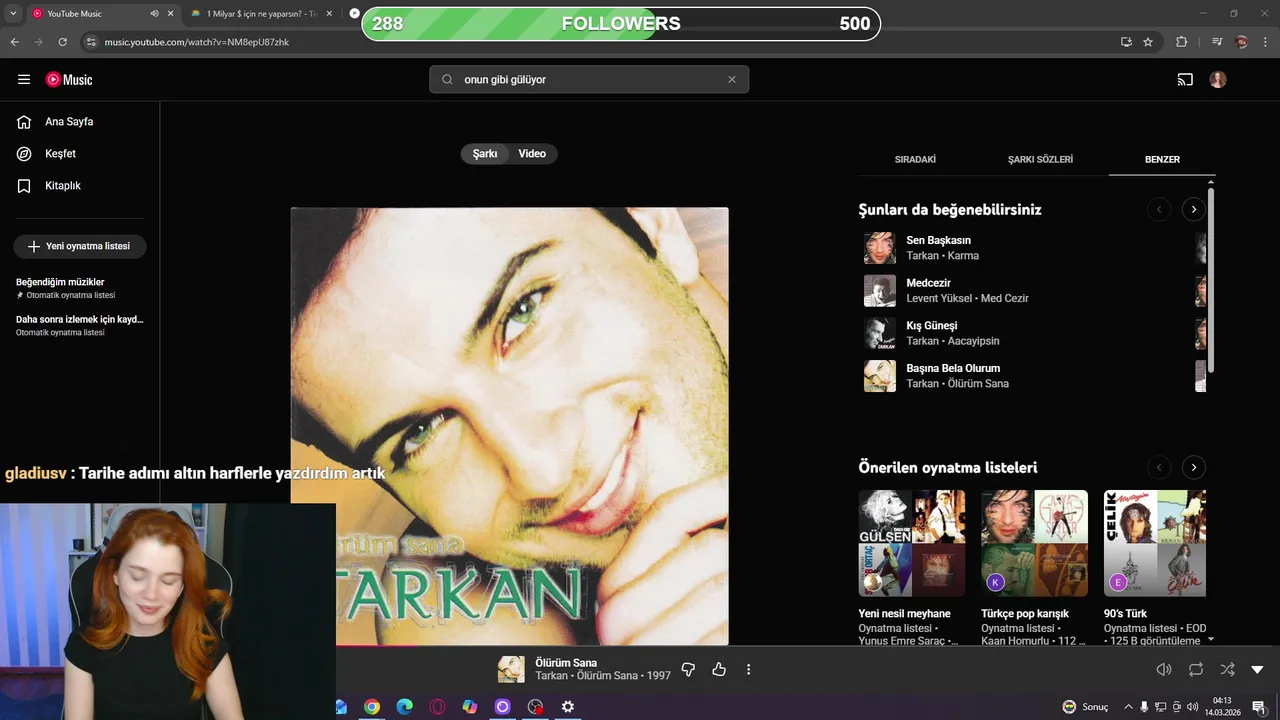Image resolution: width=1280 pixels, height=720 pixels.
Task: Click the YouTube Music logo
Action: (x=69, y=80)
